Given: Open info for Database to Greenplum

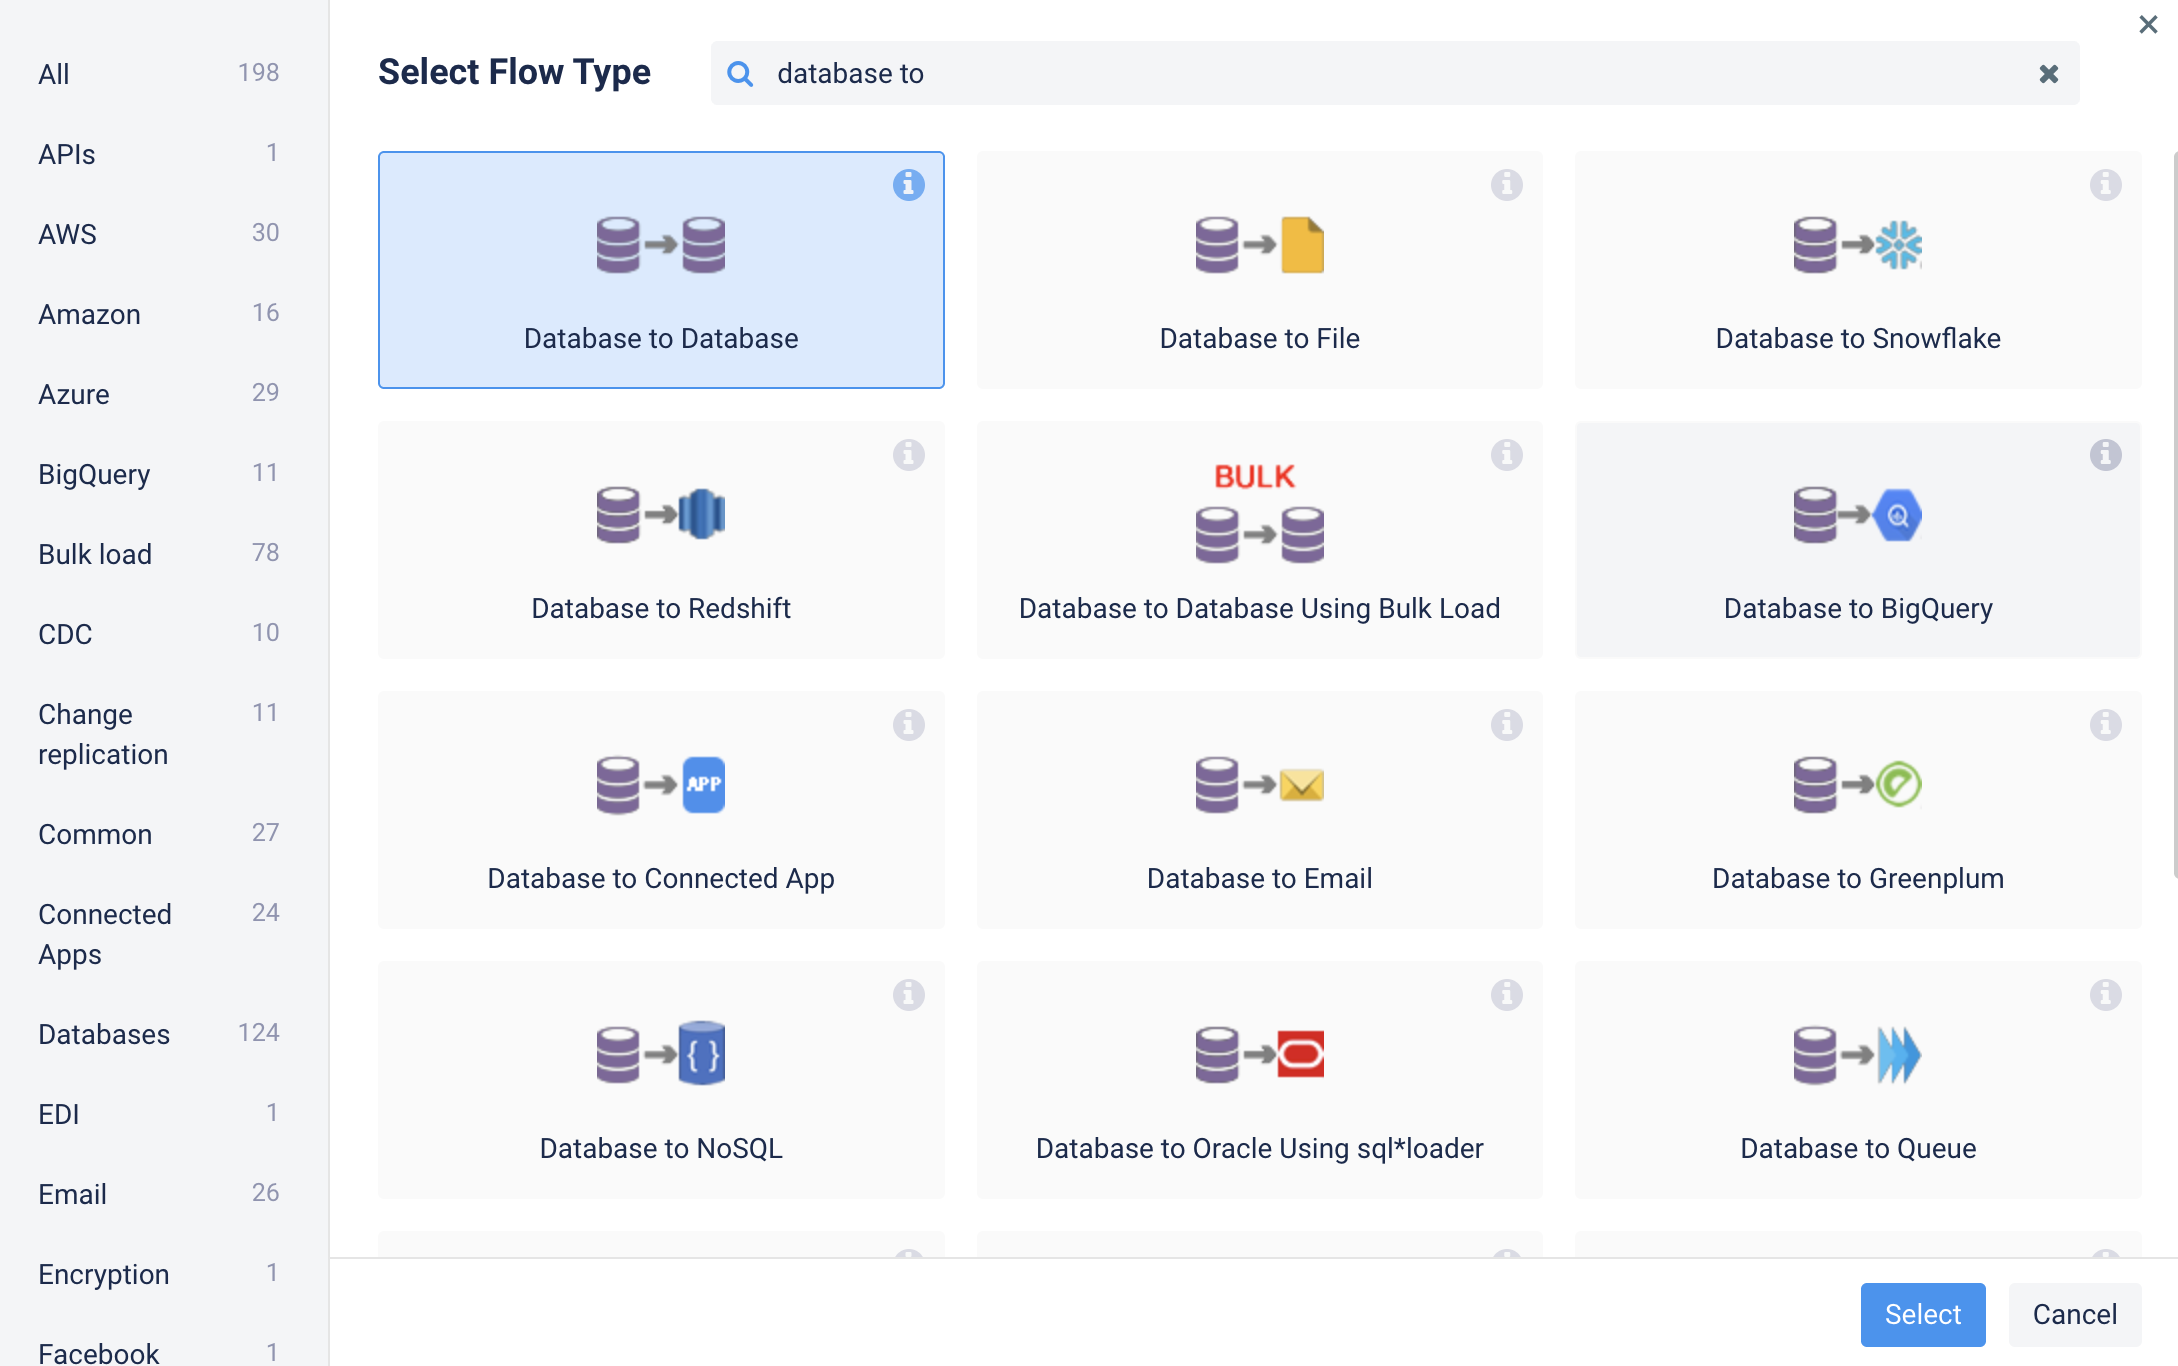Looking at the screenshot, I should point(2105,725).
